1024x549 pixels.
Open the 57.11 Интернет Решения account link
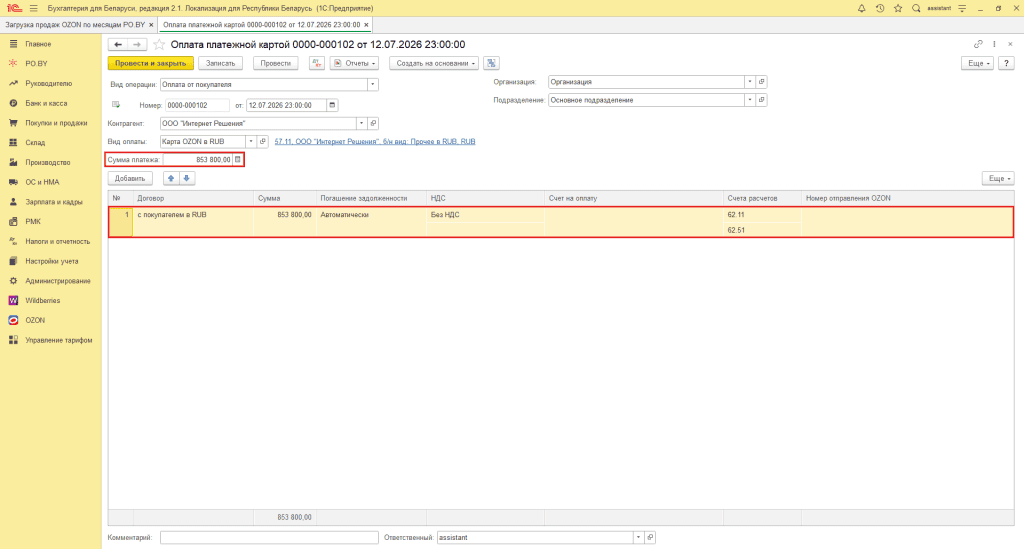tap(375, 142)
